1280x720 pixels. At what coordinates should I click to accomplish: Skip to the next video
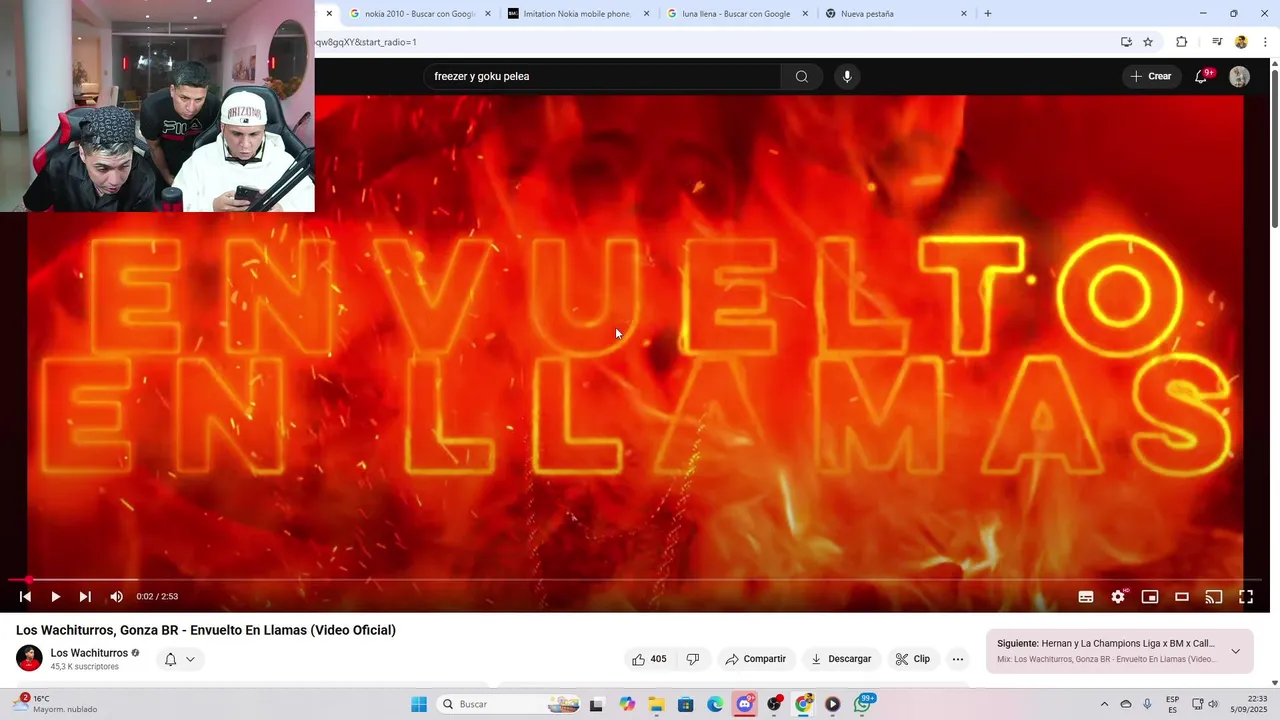pyautogui.click(x=85, y=597)
